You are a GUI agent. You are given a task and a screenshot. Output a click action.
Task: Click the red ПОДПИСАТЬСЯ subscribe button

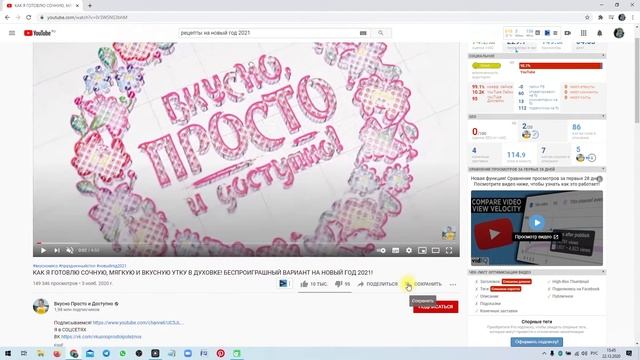tap(436, 307)
